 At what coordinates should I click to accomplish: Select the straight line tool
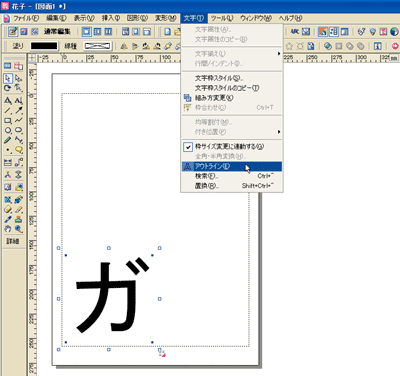[x=8, y=110]
